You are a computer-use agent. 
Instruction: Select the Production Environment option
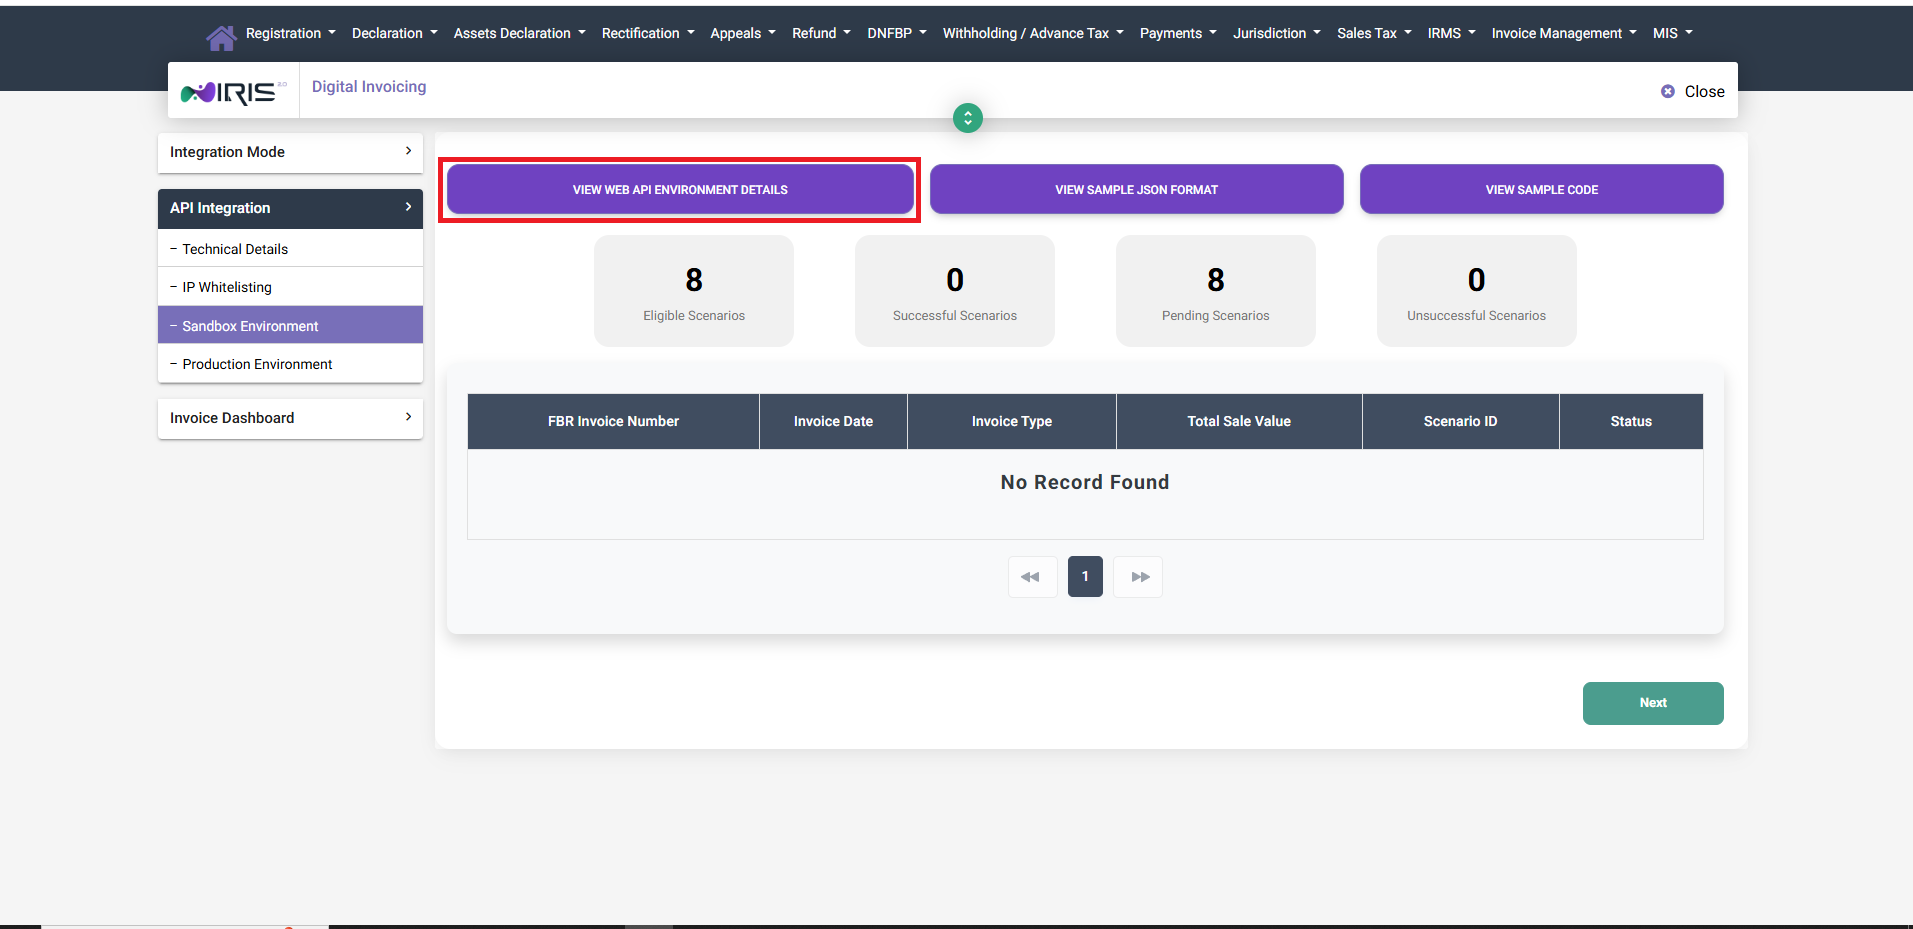point(257,363)
